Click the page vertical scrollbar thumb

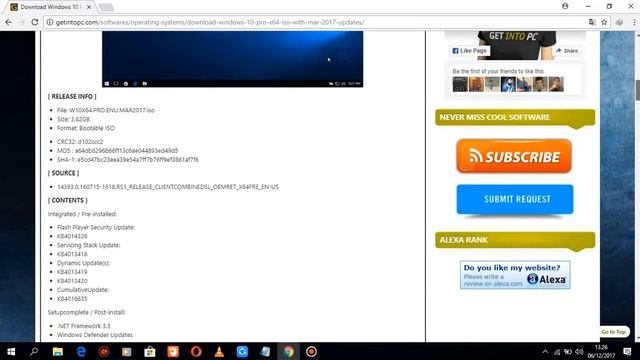[638, 90]
